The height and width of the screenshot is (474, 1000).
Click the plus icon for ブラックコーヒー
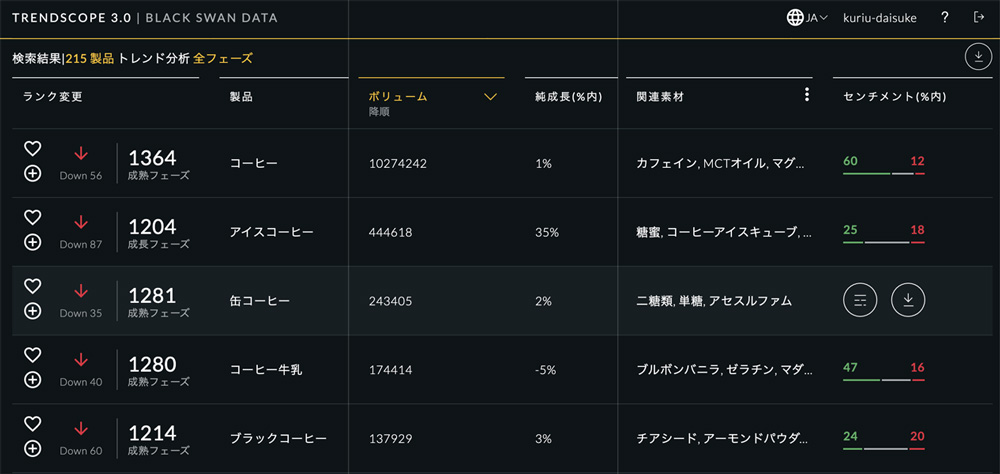click(x=32, y=448)
